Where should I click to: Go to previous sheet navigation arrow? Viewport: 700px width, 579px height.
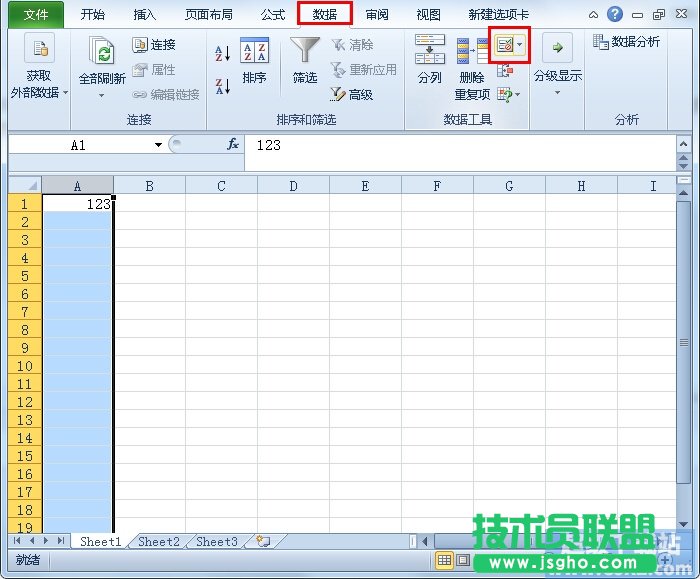[x=32, y=541]
